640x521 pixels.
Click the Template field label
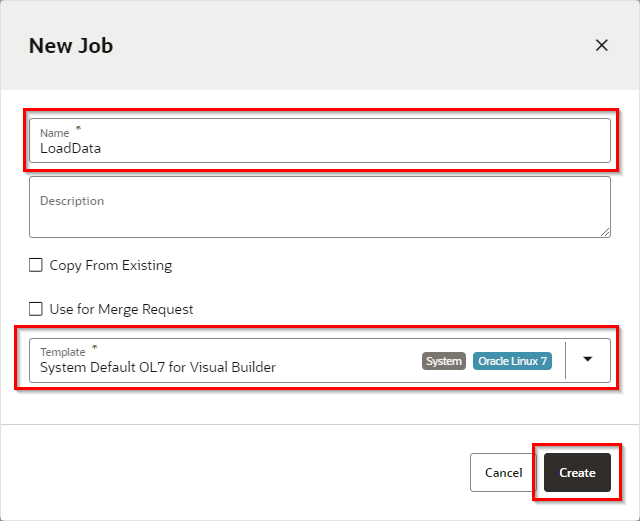62,352
